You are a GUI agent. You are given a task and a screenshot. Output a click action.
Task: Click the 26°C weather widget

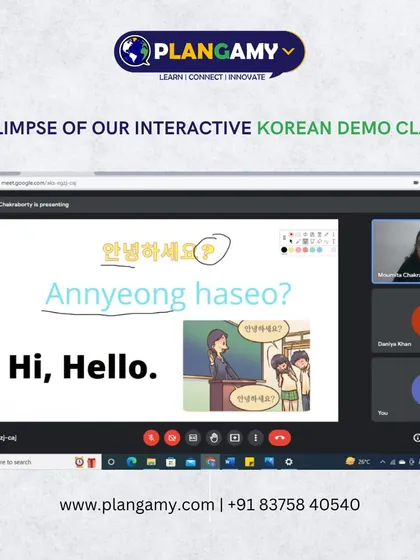[x=358, y=461]
